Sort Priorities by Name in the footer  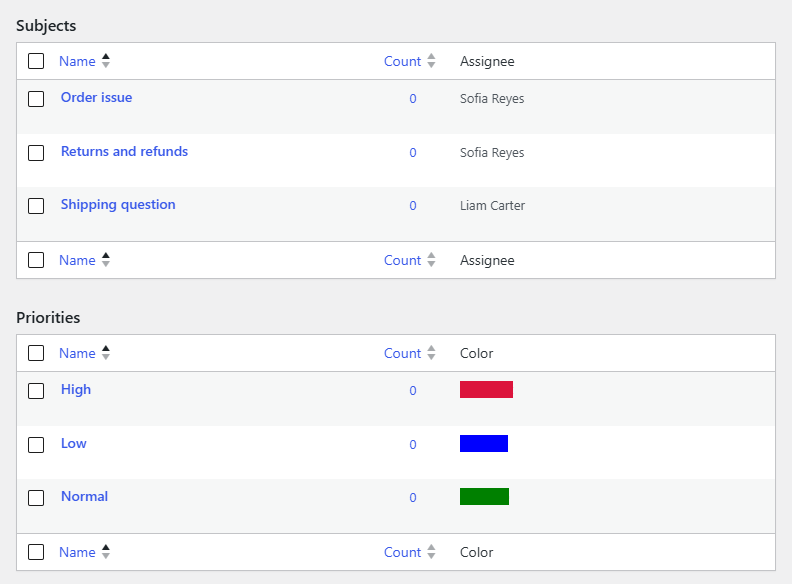click(x=77, y=552)
